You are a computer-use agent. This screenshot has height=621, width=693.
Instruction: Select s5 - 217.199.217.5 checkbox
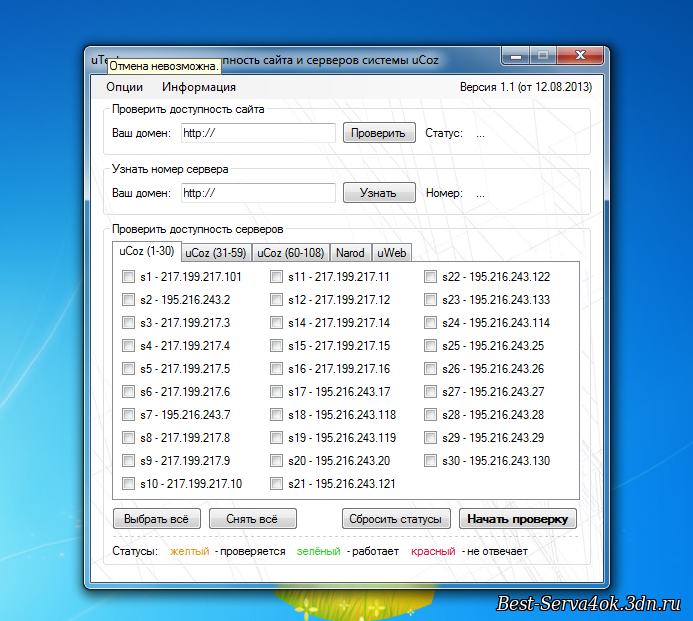point(128,369)
